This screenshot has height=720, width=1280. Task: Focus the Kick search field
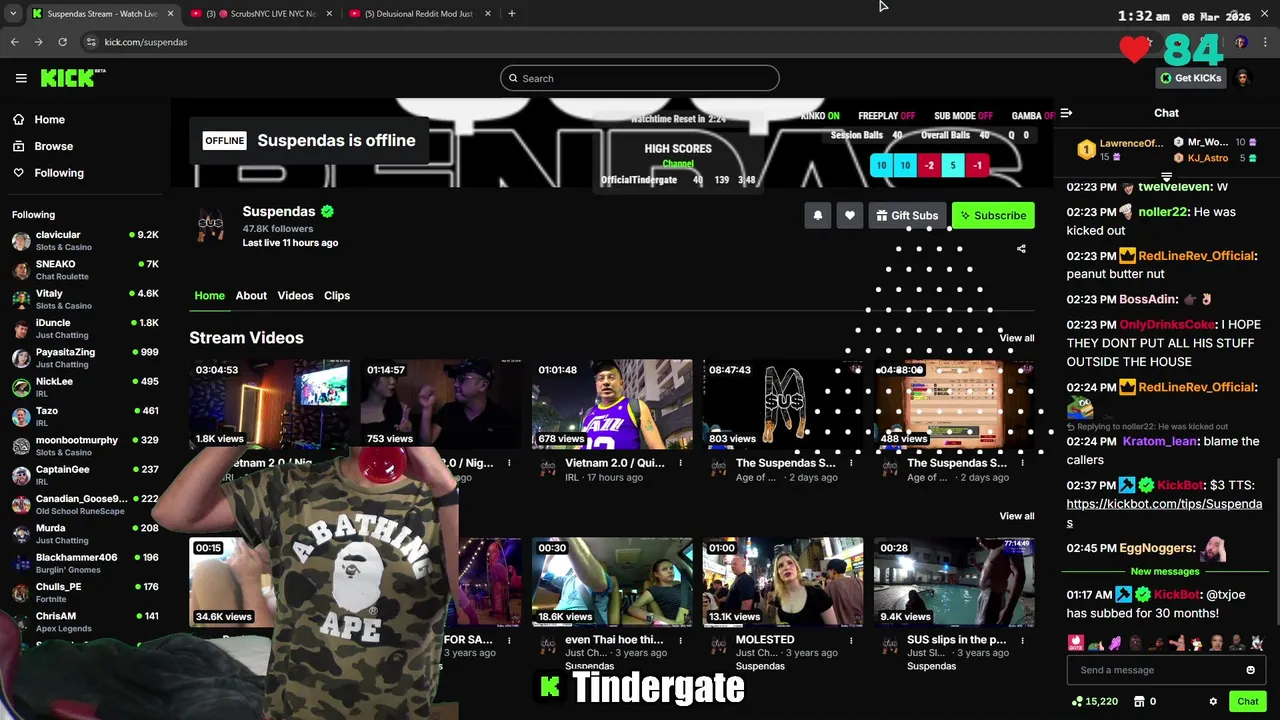pyautogui.click(x=640, y=78)
